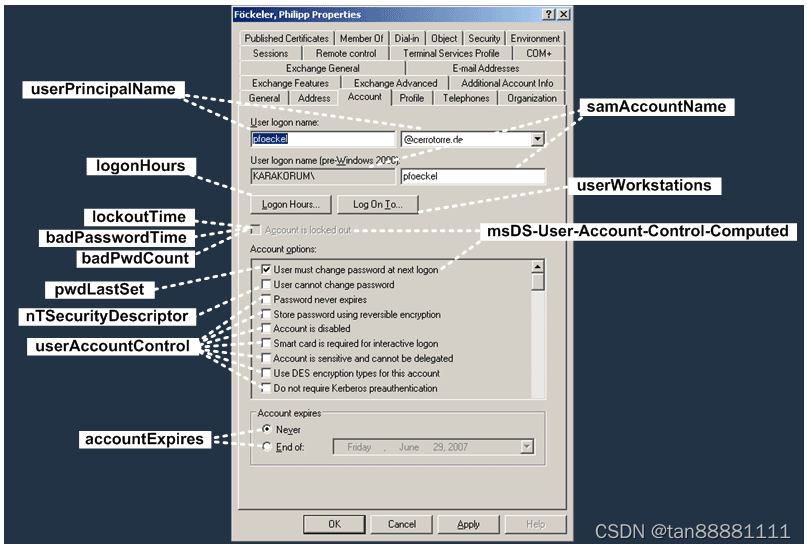Open Terminal Services Profile tab

(451, 54)
